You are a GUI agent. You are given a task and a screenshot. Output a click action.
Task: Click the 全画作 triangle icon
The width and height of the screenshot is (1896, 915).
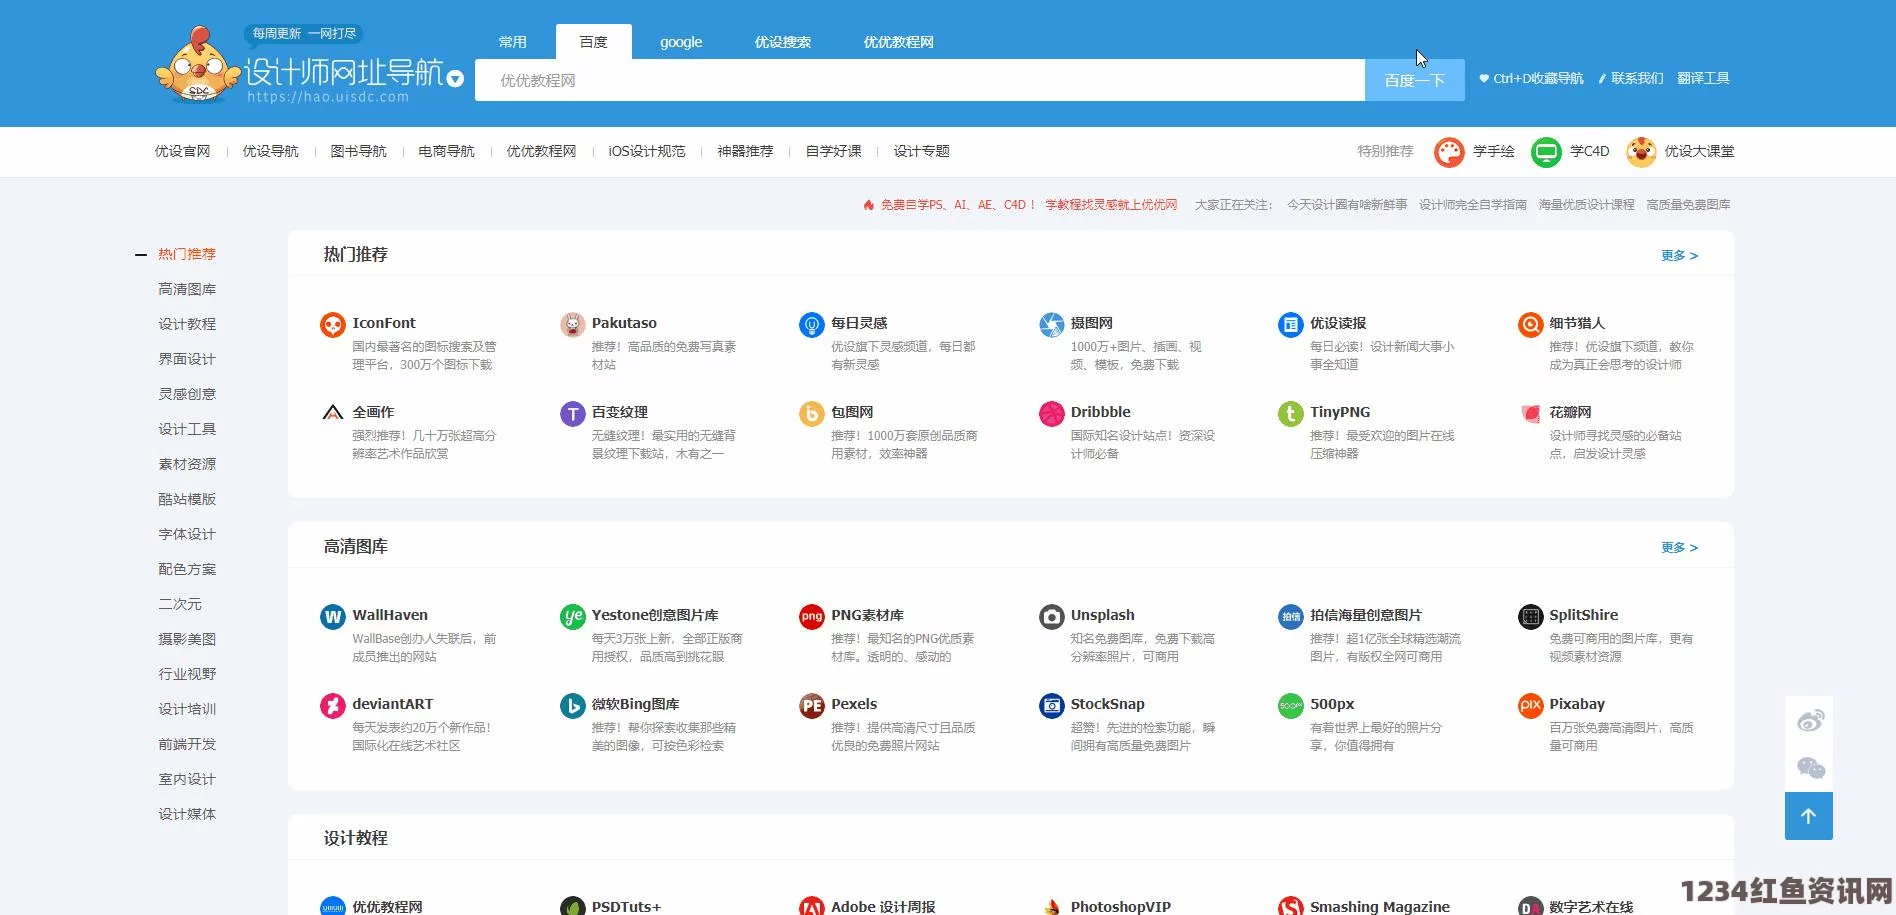pyautogui.click(x=332, y=413)
